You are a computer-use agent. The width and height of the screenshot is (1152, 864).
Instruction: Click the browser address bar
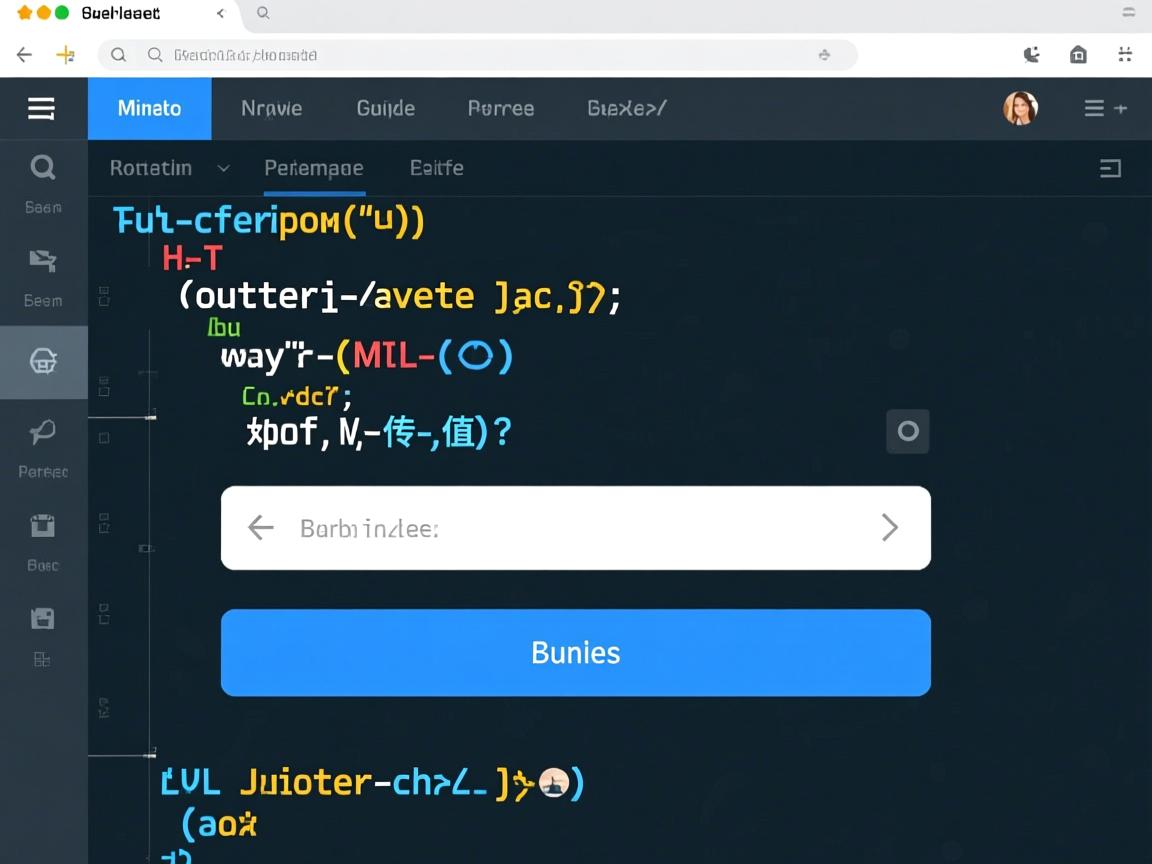[480, 55]
